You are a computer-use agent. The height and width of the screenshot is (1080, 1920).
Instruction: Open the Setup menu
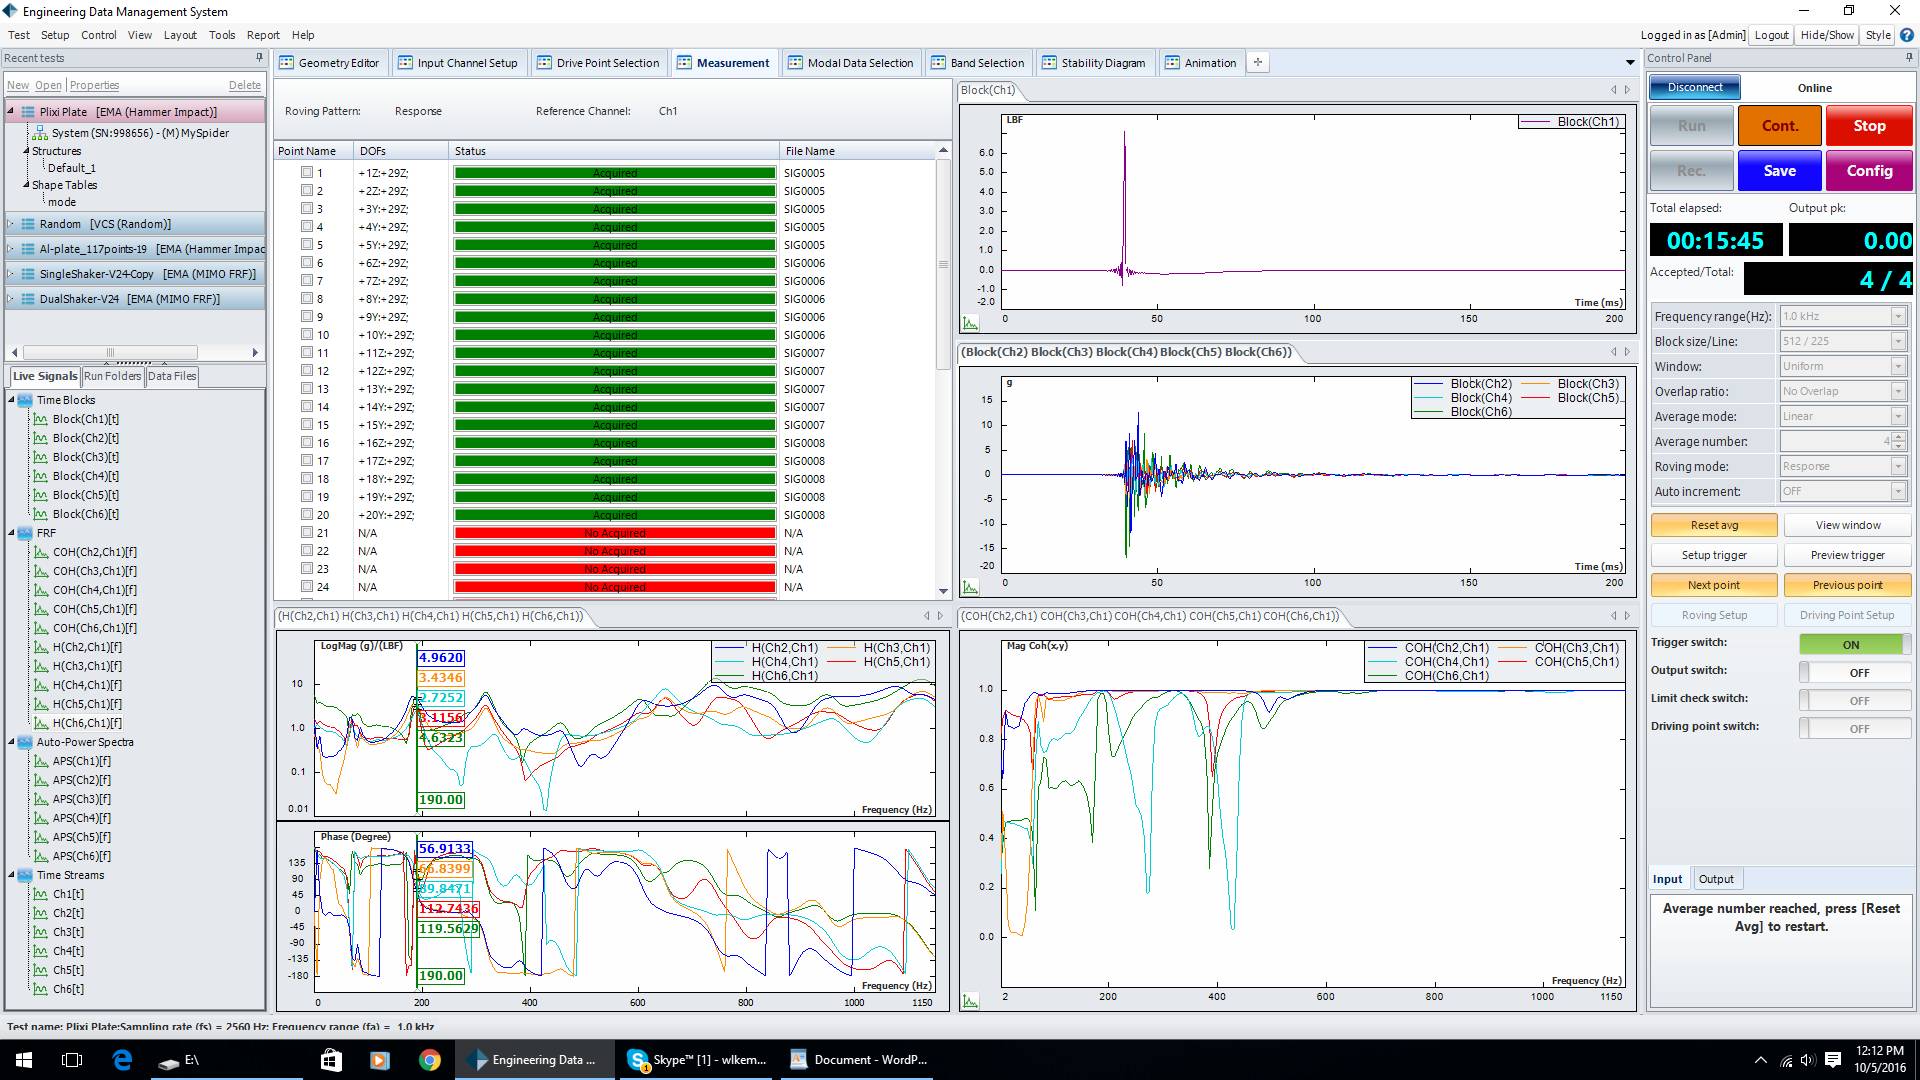pos(55,35)
